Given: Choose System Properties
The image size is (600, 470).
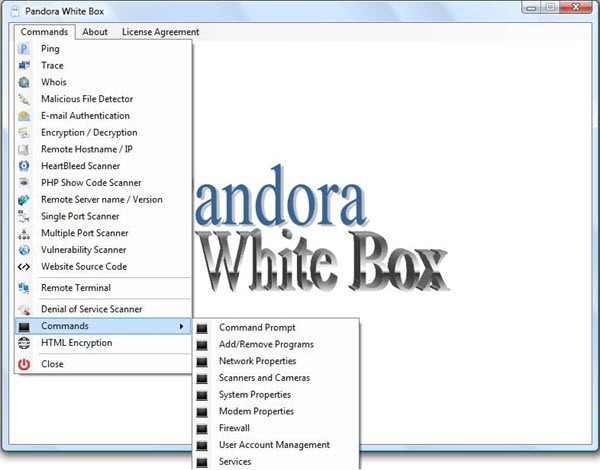Looking at the screenshot, I should 276,395.
